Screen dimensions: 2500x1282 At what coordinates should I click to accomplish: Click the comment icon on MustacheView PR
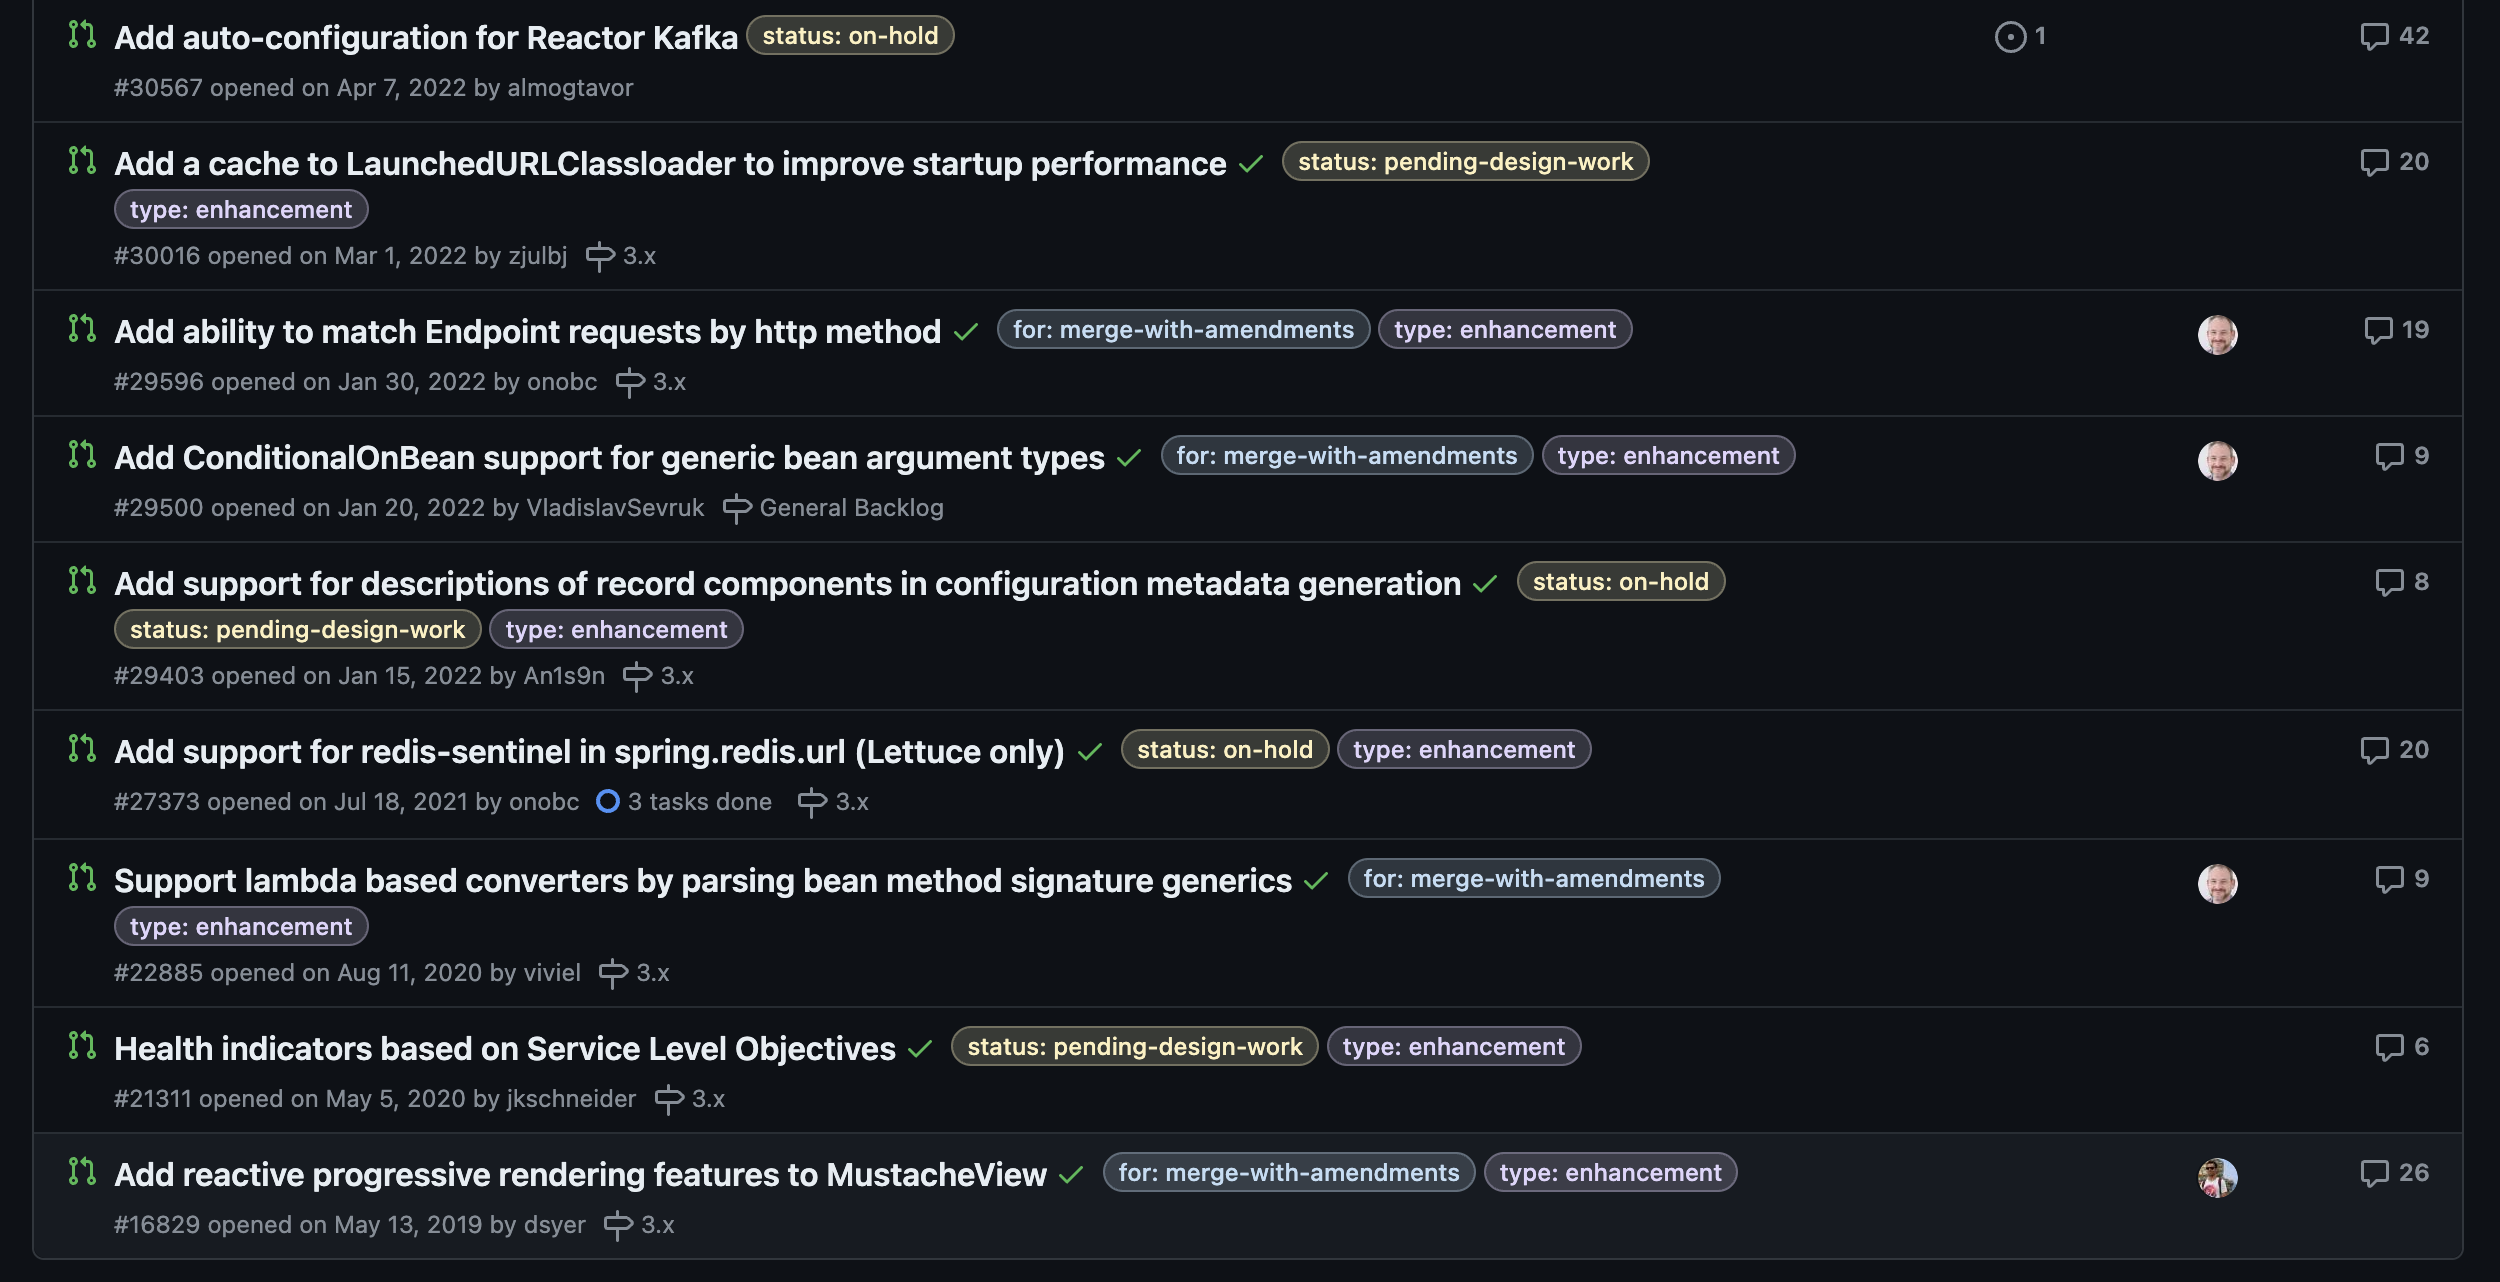[2374, 1174]
